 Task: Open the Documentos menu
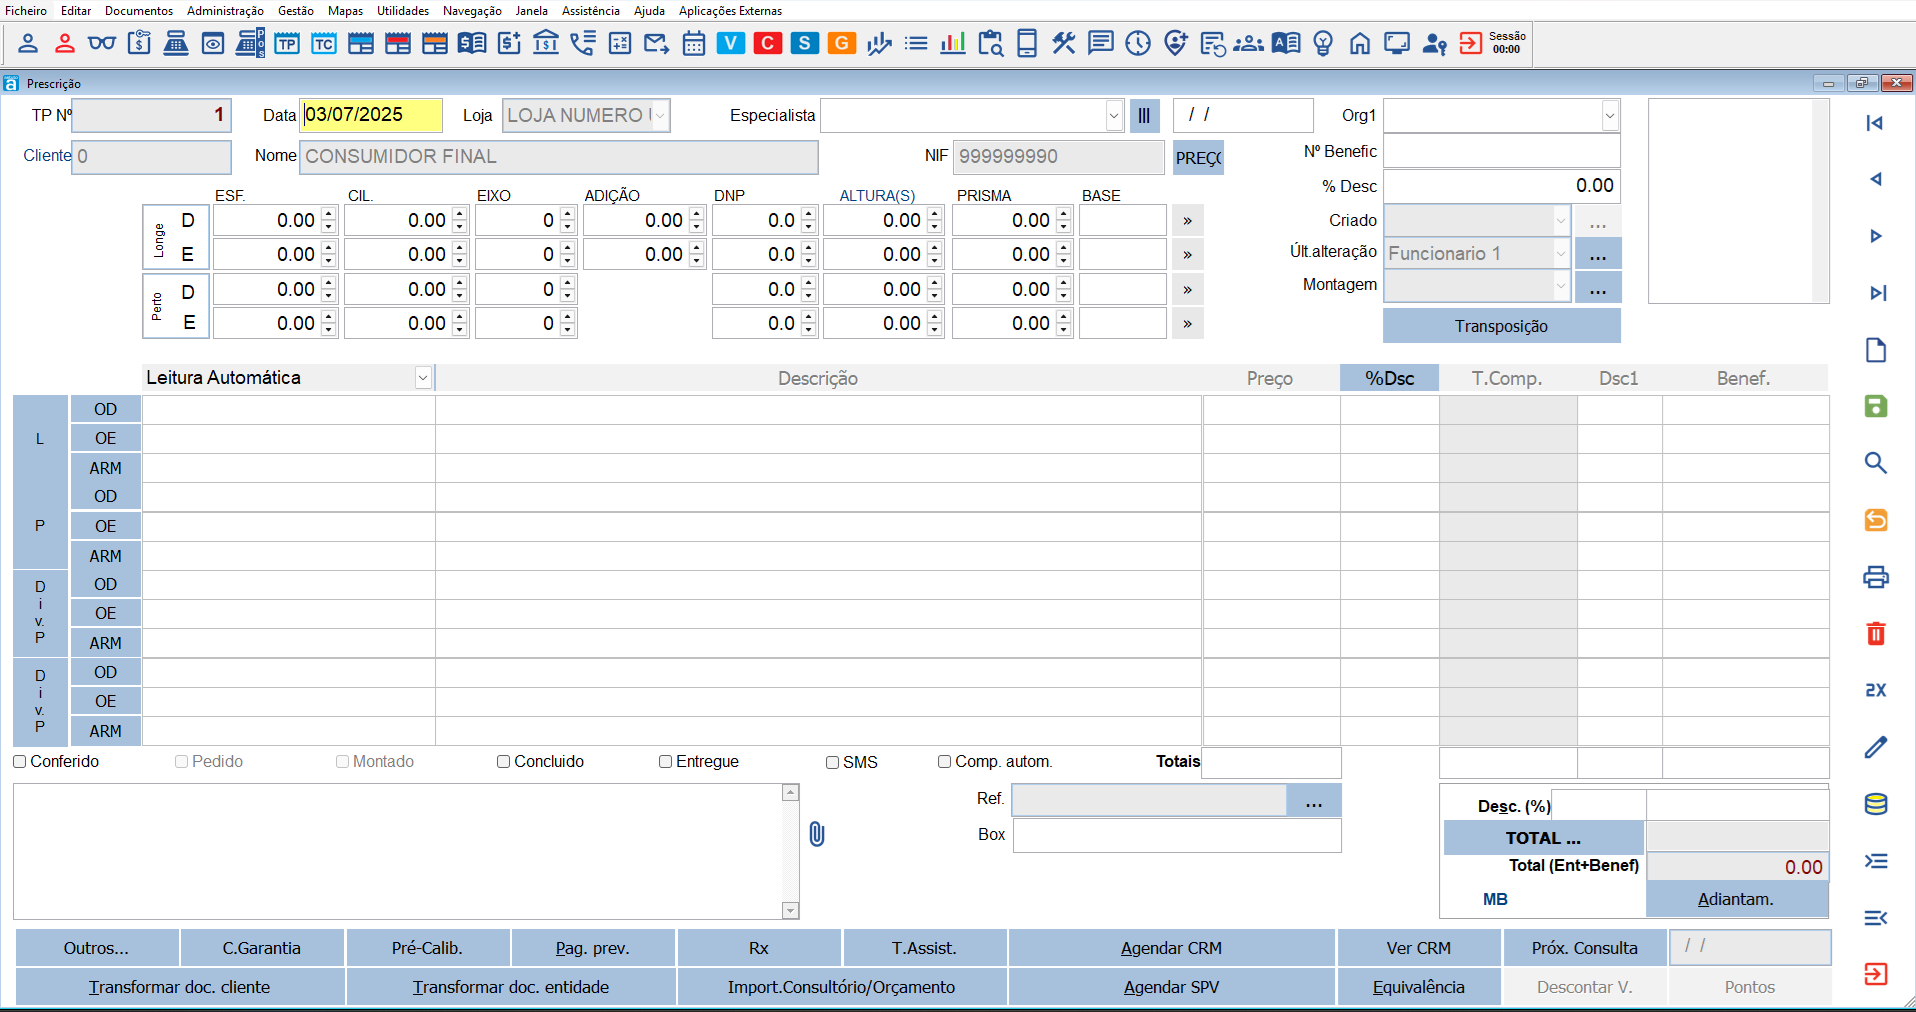pyautogui.click(x=139, y=11)
